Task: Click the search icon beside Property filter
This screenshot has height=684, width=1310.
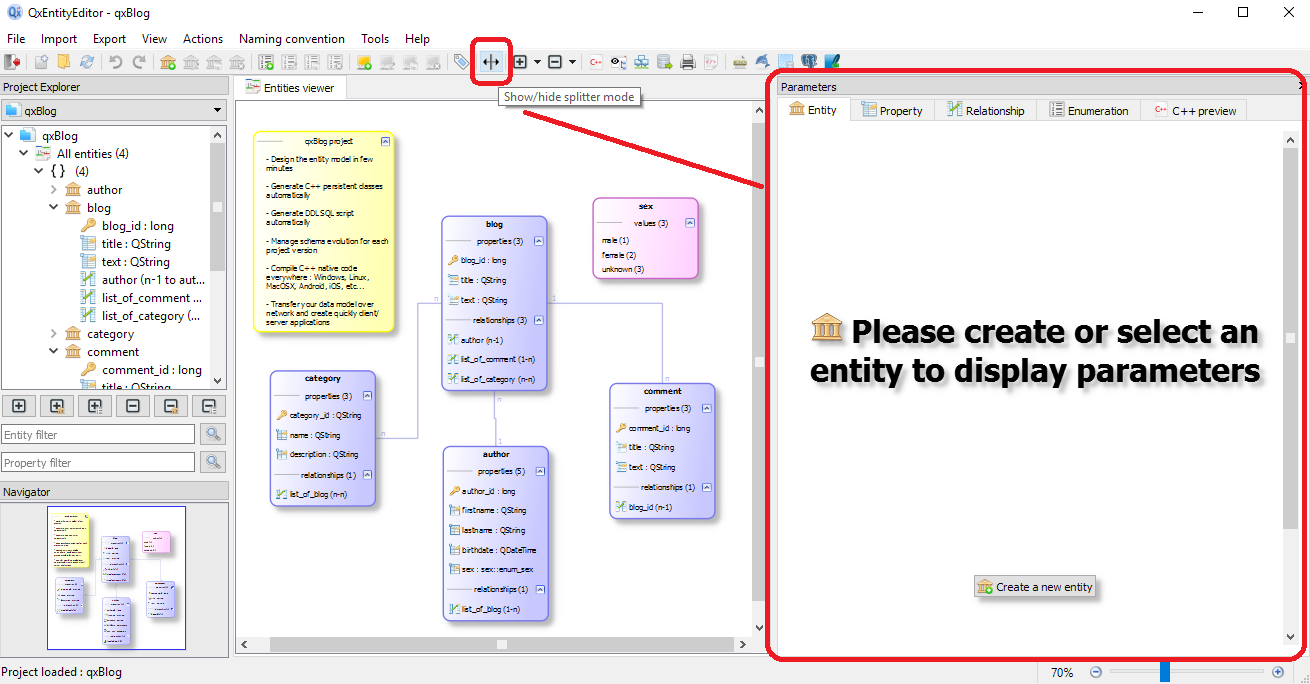Action: click(212, 462)
